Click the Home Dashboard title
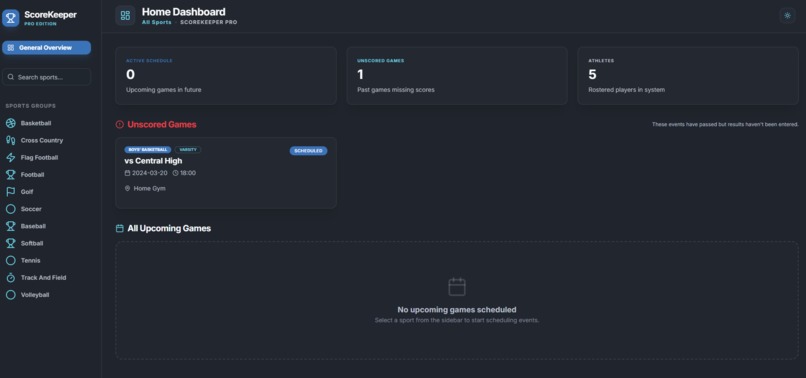The image size is (806, 378). pos(184,11)
